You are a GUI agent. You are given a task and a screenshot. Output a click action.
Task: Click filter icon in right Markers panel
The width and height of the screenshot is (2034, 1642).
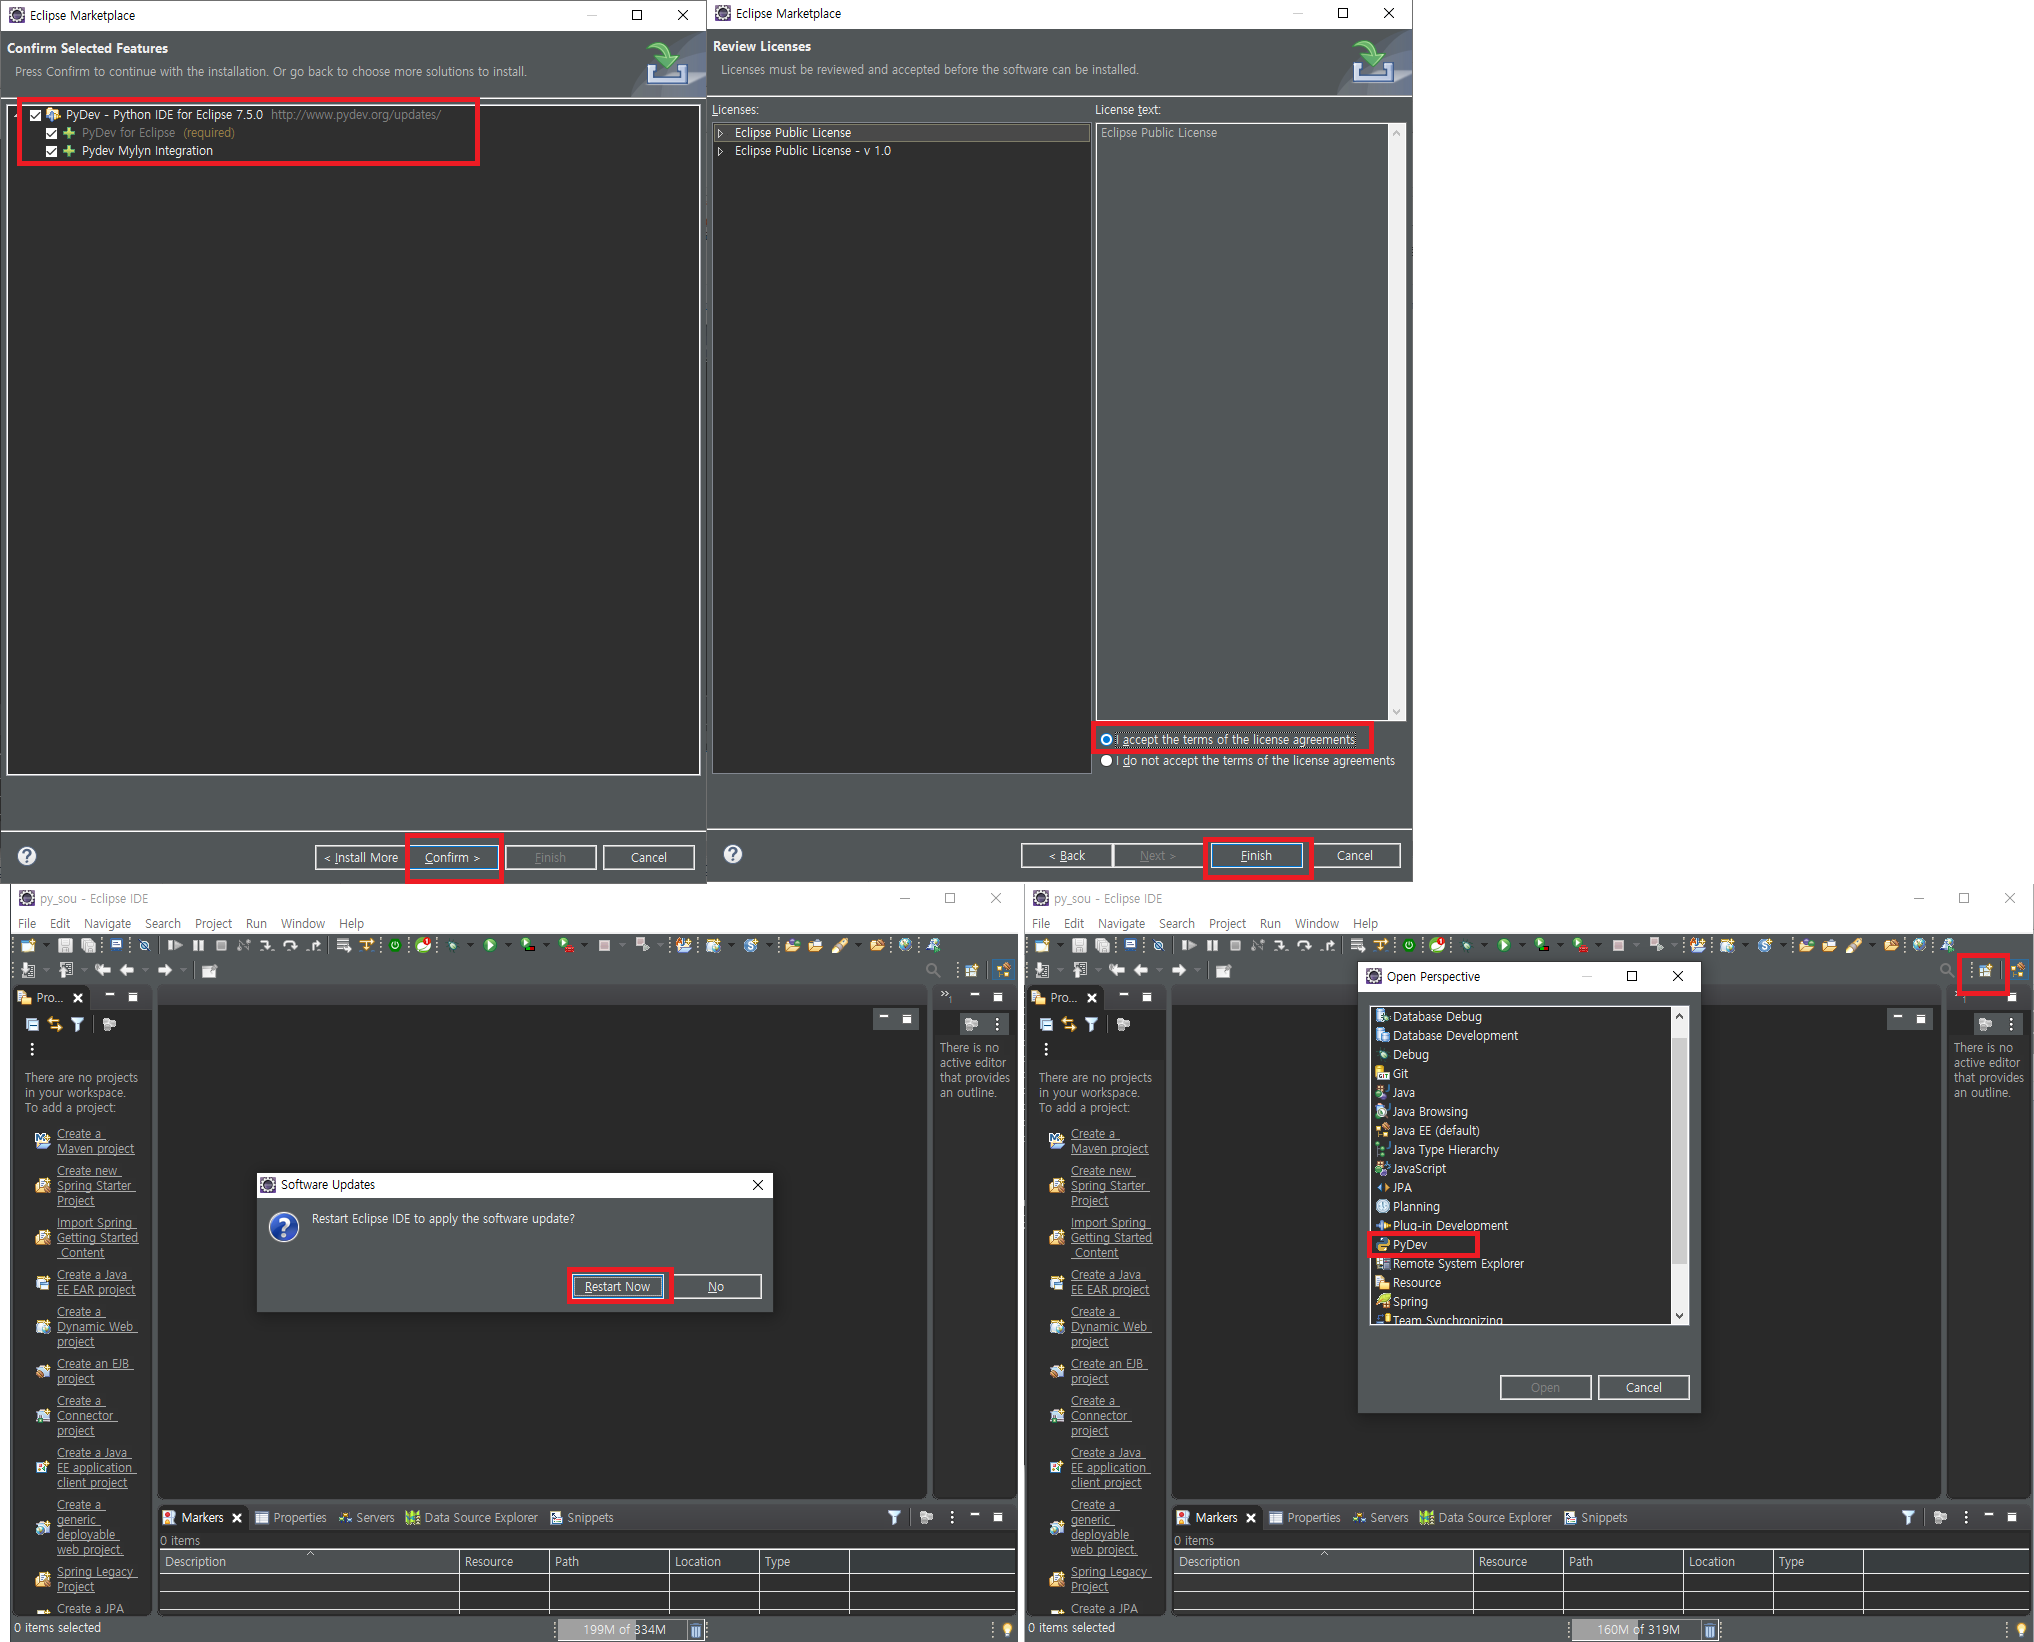coord(1908,1518)
